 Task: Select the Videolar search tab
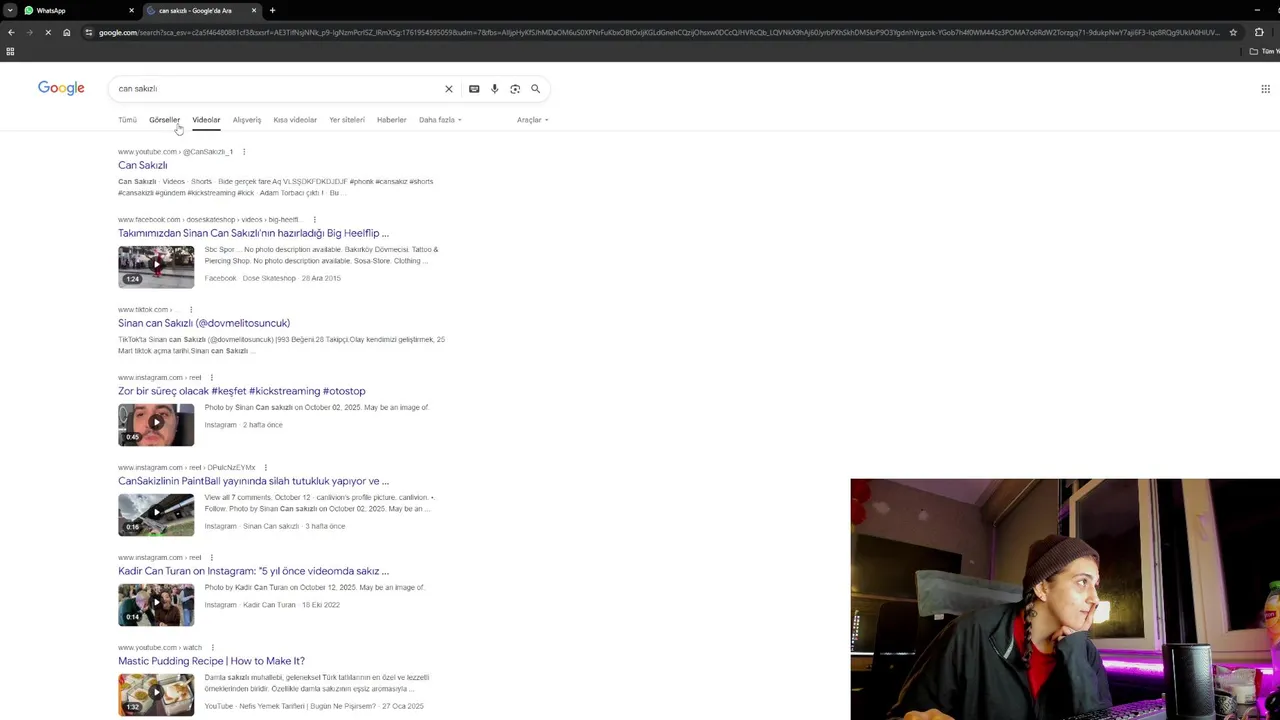(x=206, y=120)
